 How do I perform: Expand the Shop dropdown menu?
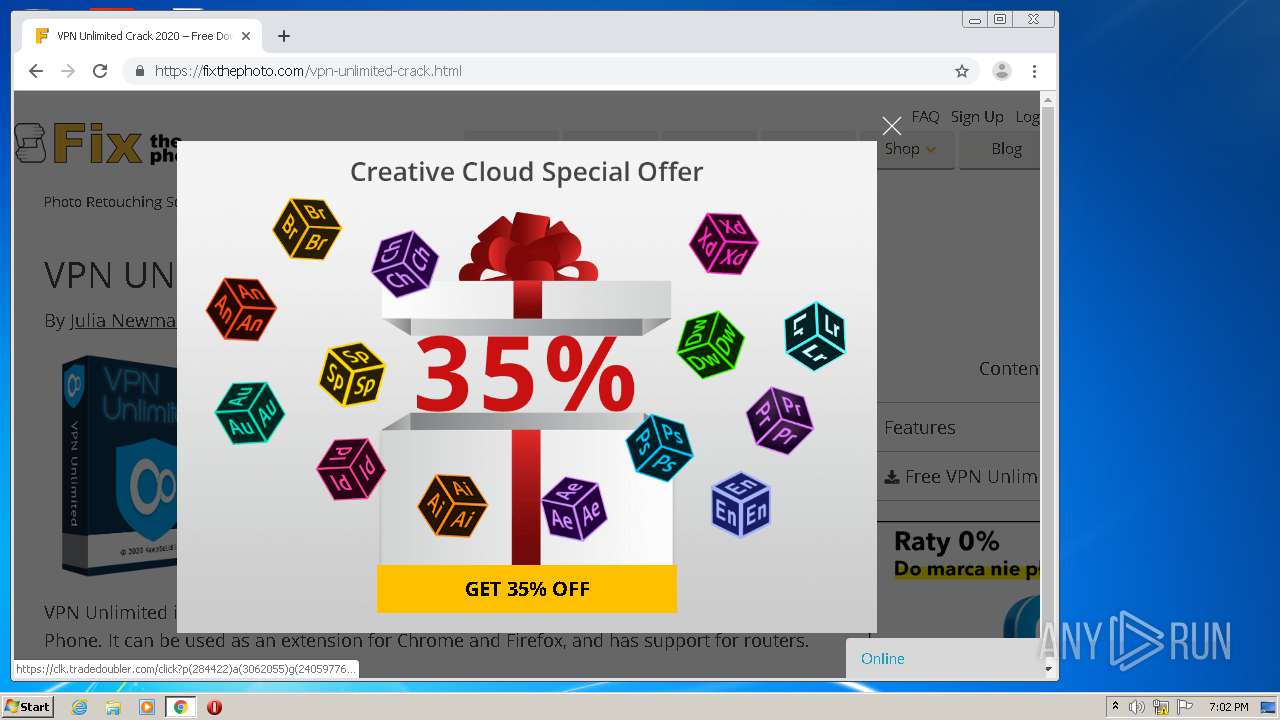910,149
